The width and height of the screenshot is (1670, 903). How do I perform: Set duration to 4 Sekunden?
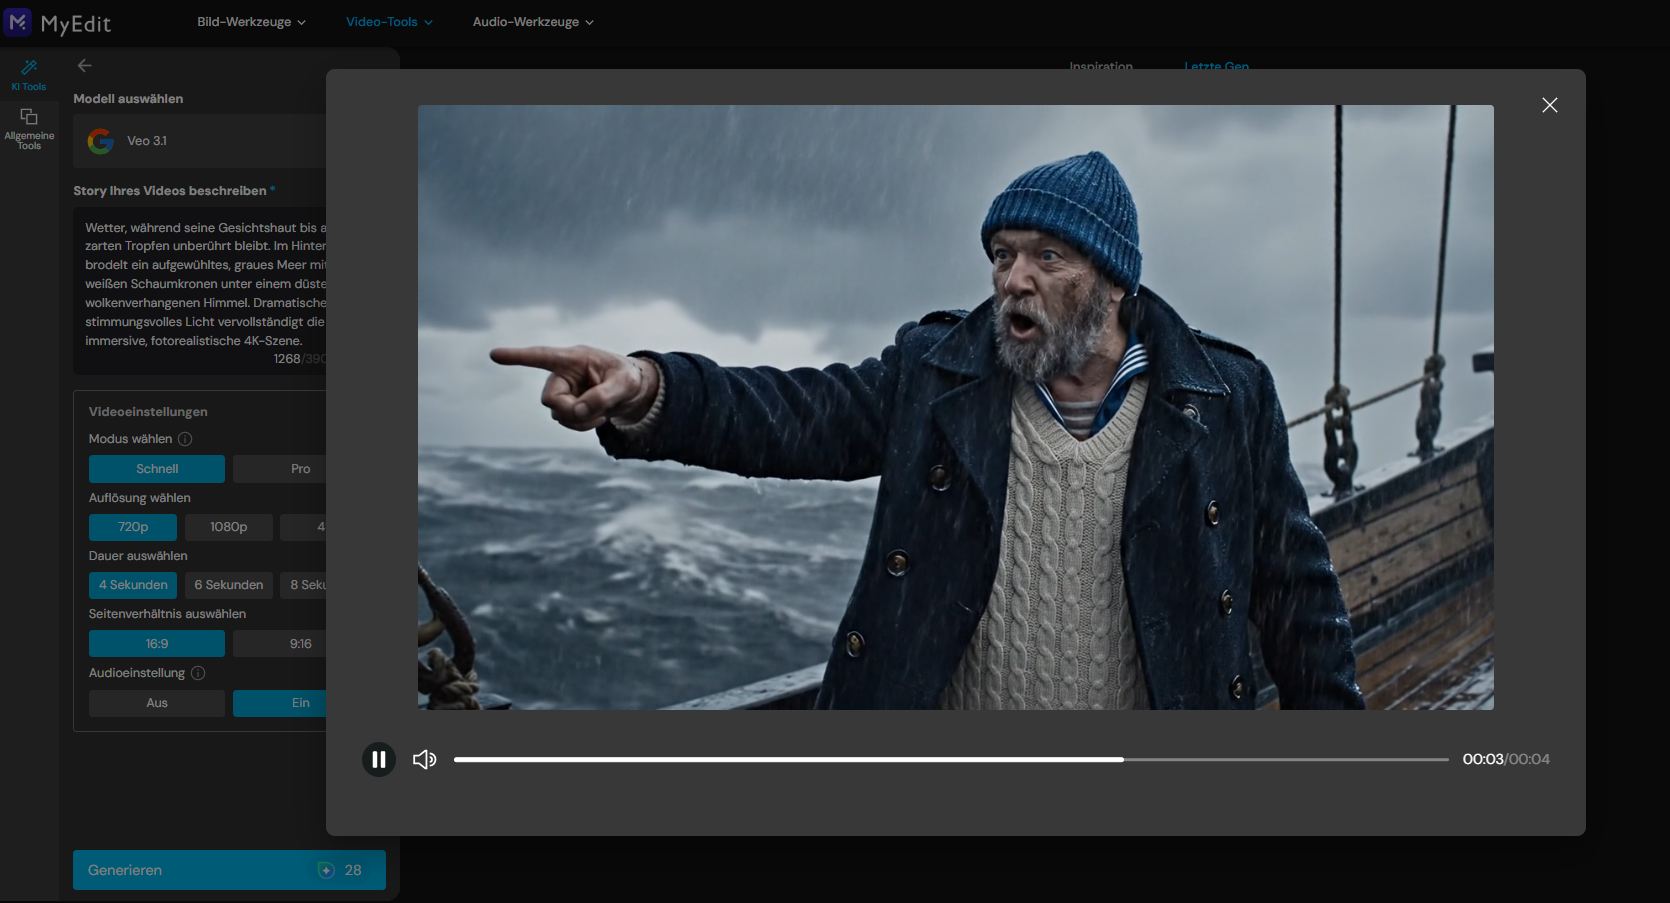click(x=133, y=585)
